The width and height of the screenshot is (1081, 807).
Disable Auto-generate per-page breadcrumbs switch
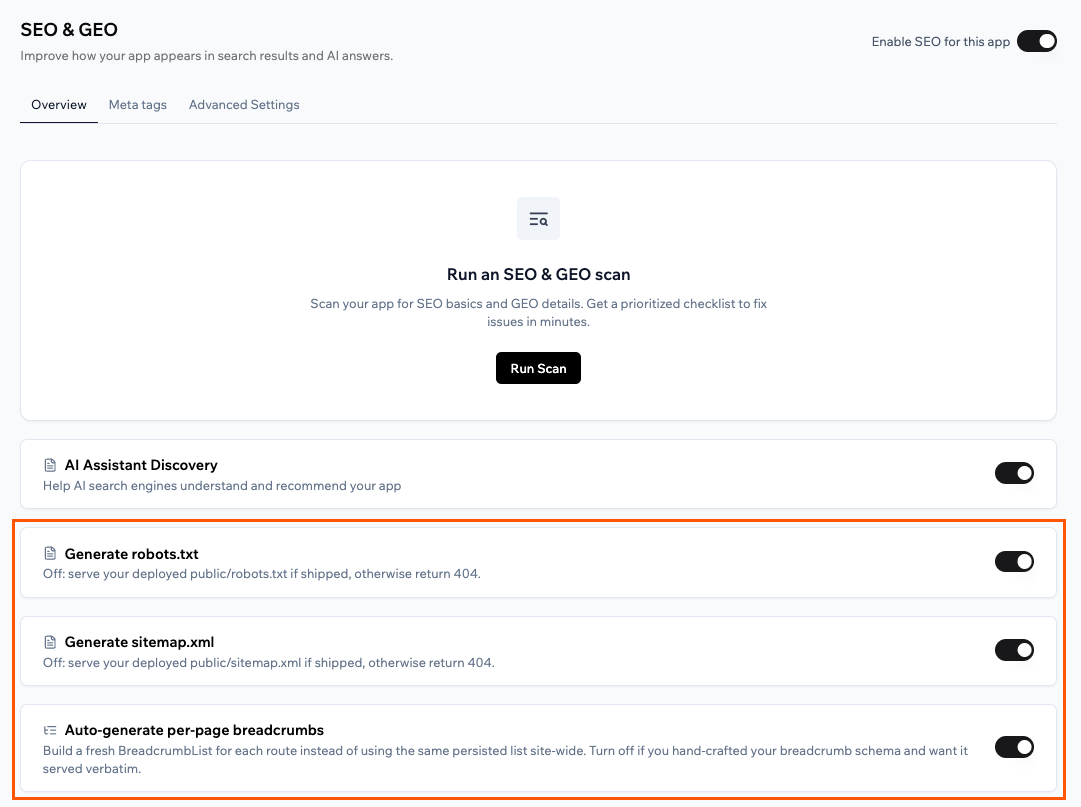[x=1014, y=747]
